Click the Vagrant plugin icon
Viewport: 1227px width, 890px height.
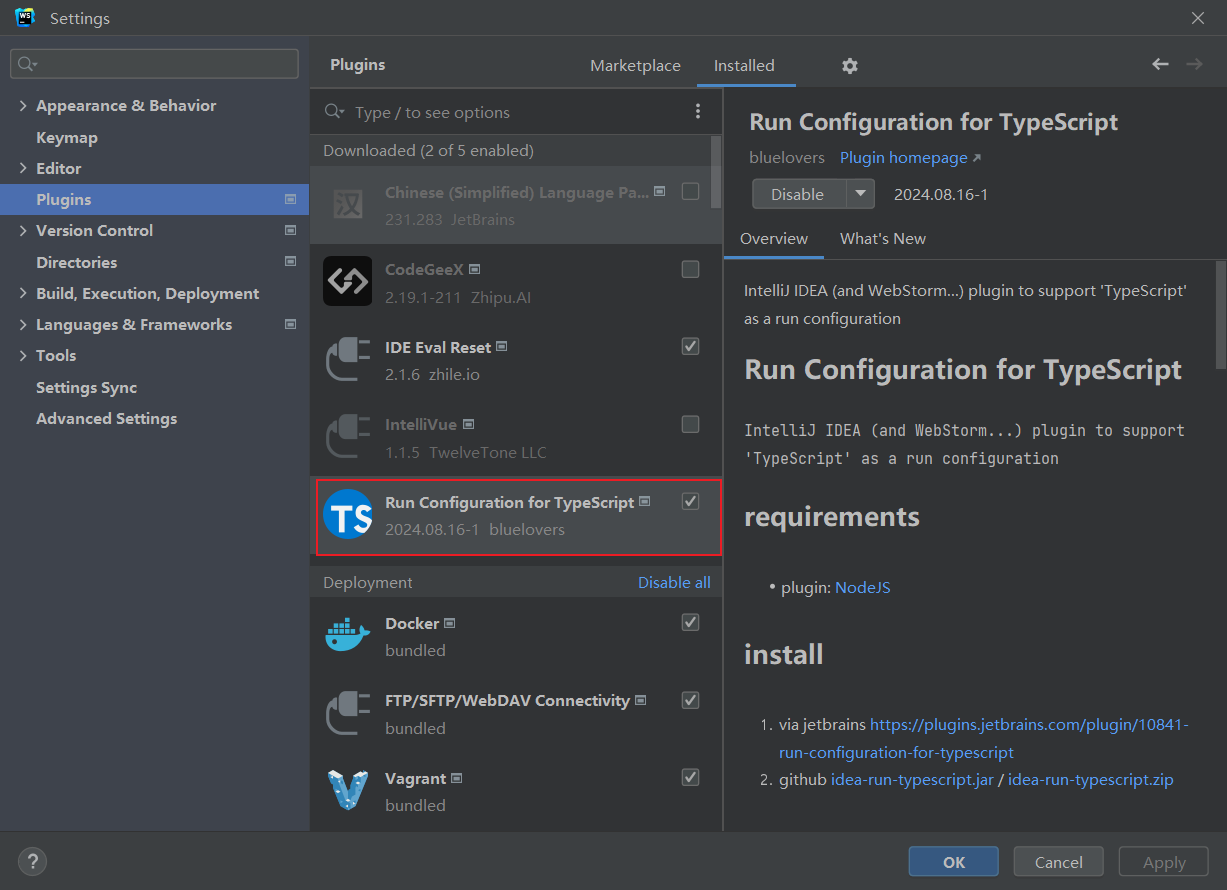347,790
